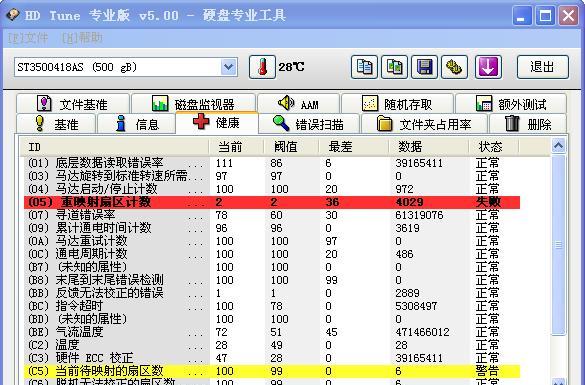Select the (BB) 反馈无法校正的错误 row
585x385 pixels.
(272, 293)
